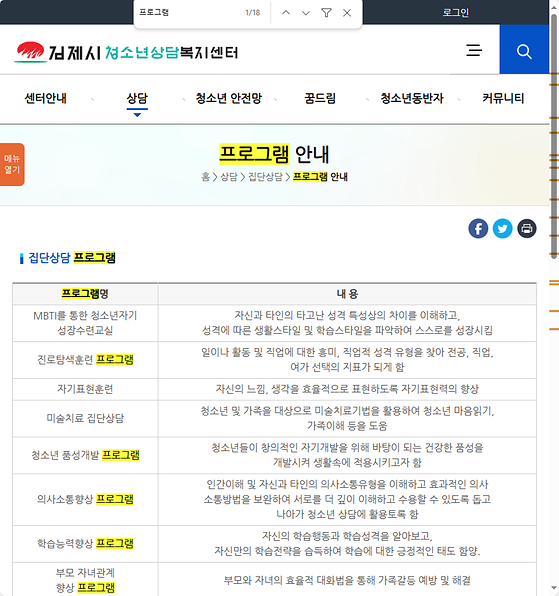Print the page with printer icon
This screenshot has width=559, height=596.
[x=527, y=229]
